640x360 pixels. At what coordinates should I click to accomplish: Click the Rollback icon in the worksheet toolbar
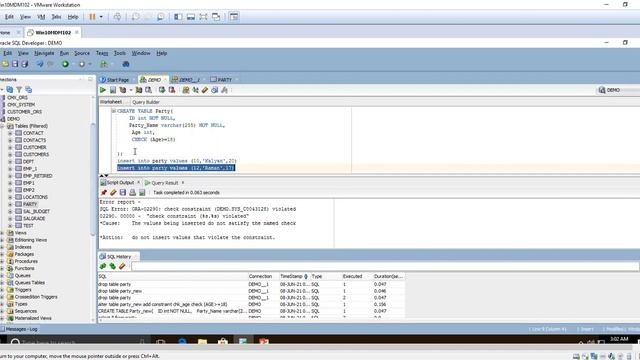[x=172, y=90]
